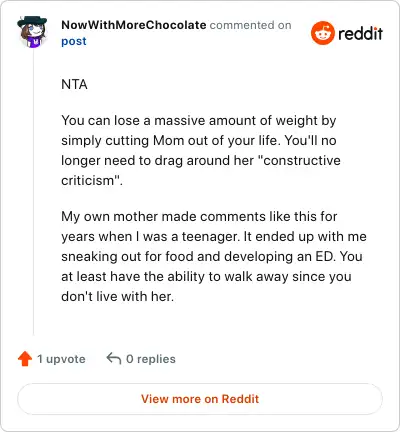This screenshot has height=432, width=400.
Task: Click the line "years when I was a teenager"
Action: (214, 237)
